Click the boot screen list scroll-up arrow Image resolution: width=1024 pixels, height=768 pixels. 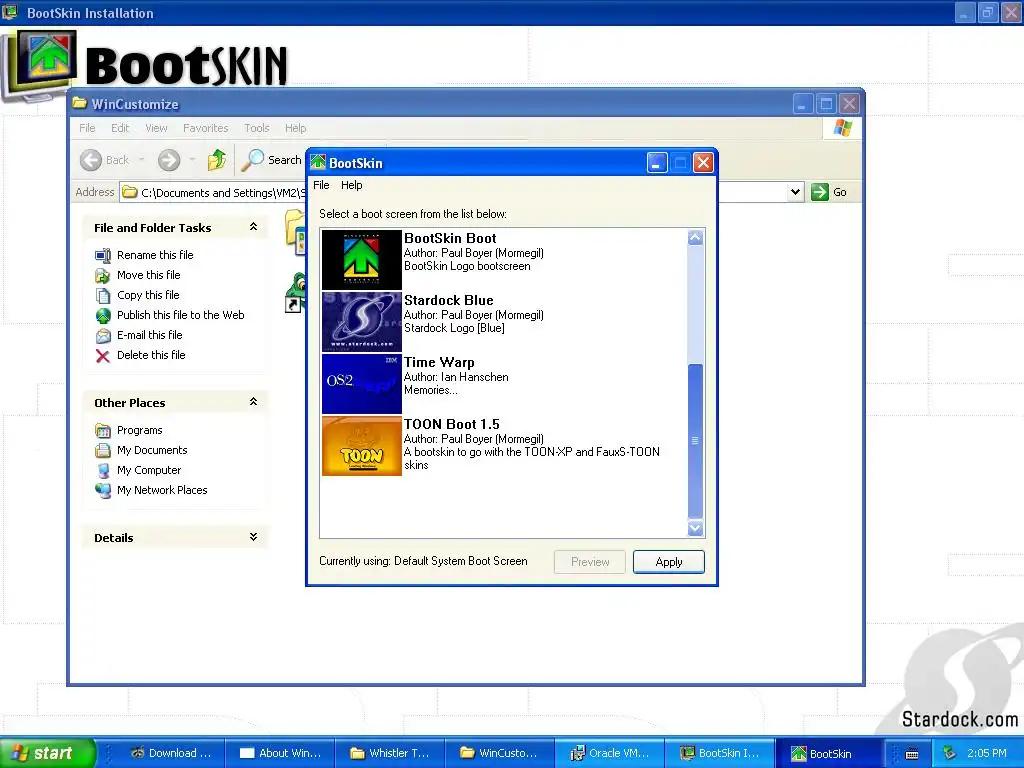[696, 238]
